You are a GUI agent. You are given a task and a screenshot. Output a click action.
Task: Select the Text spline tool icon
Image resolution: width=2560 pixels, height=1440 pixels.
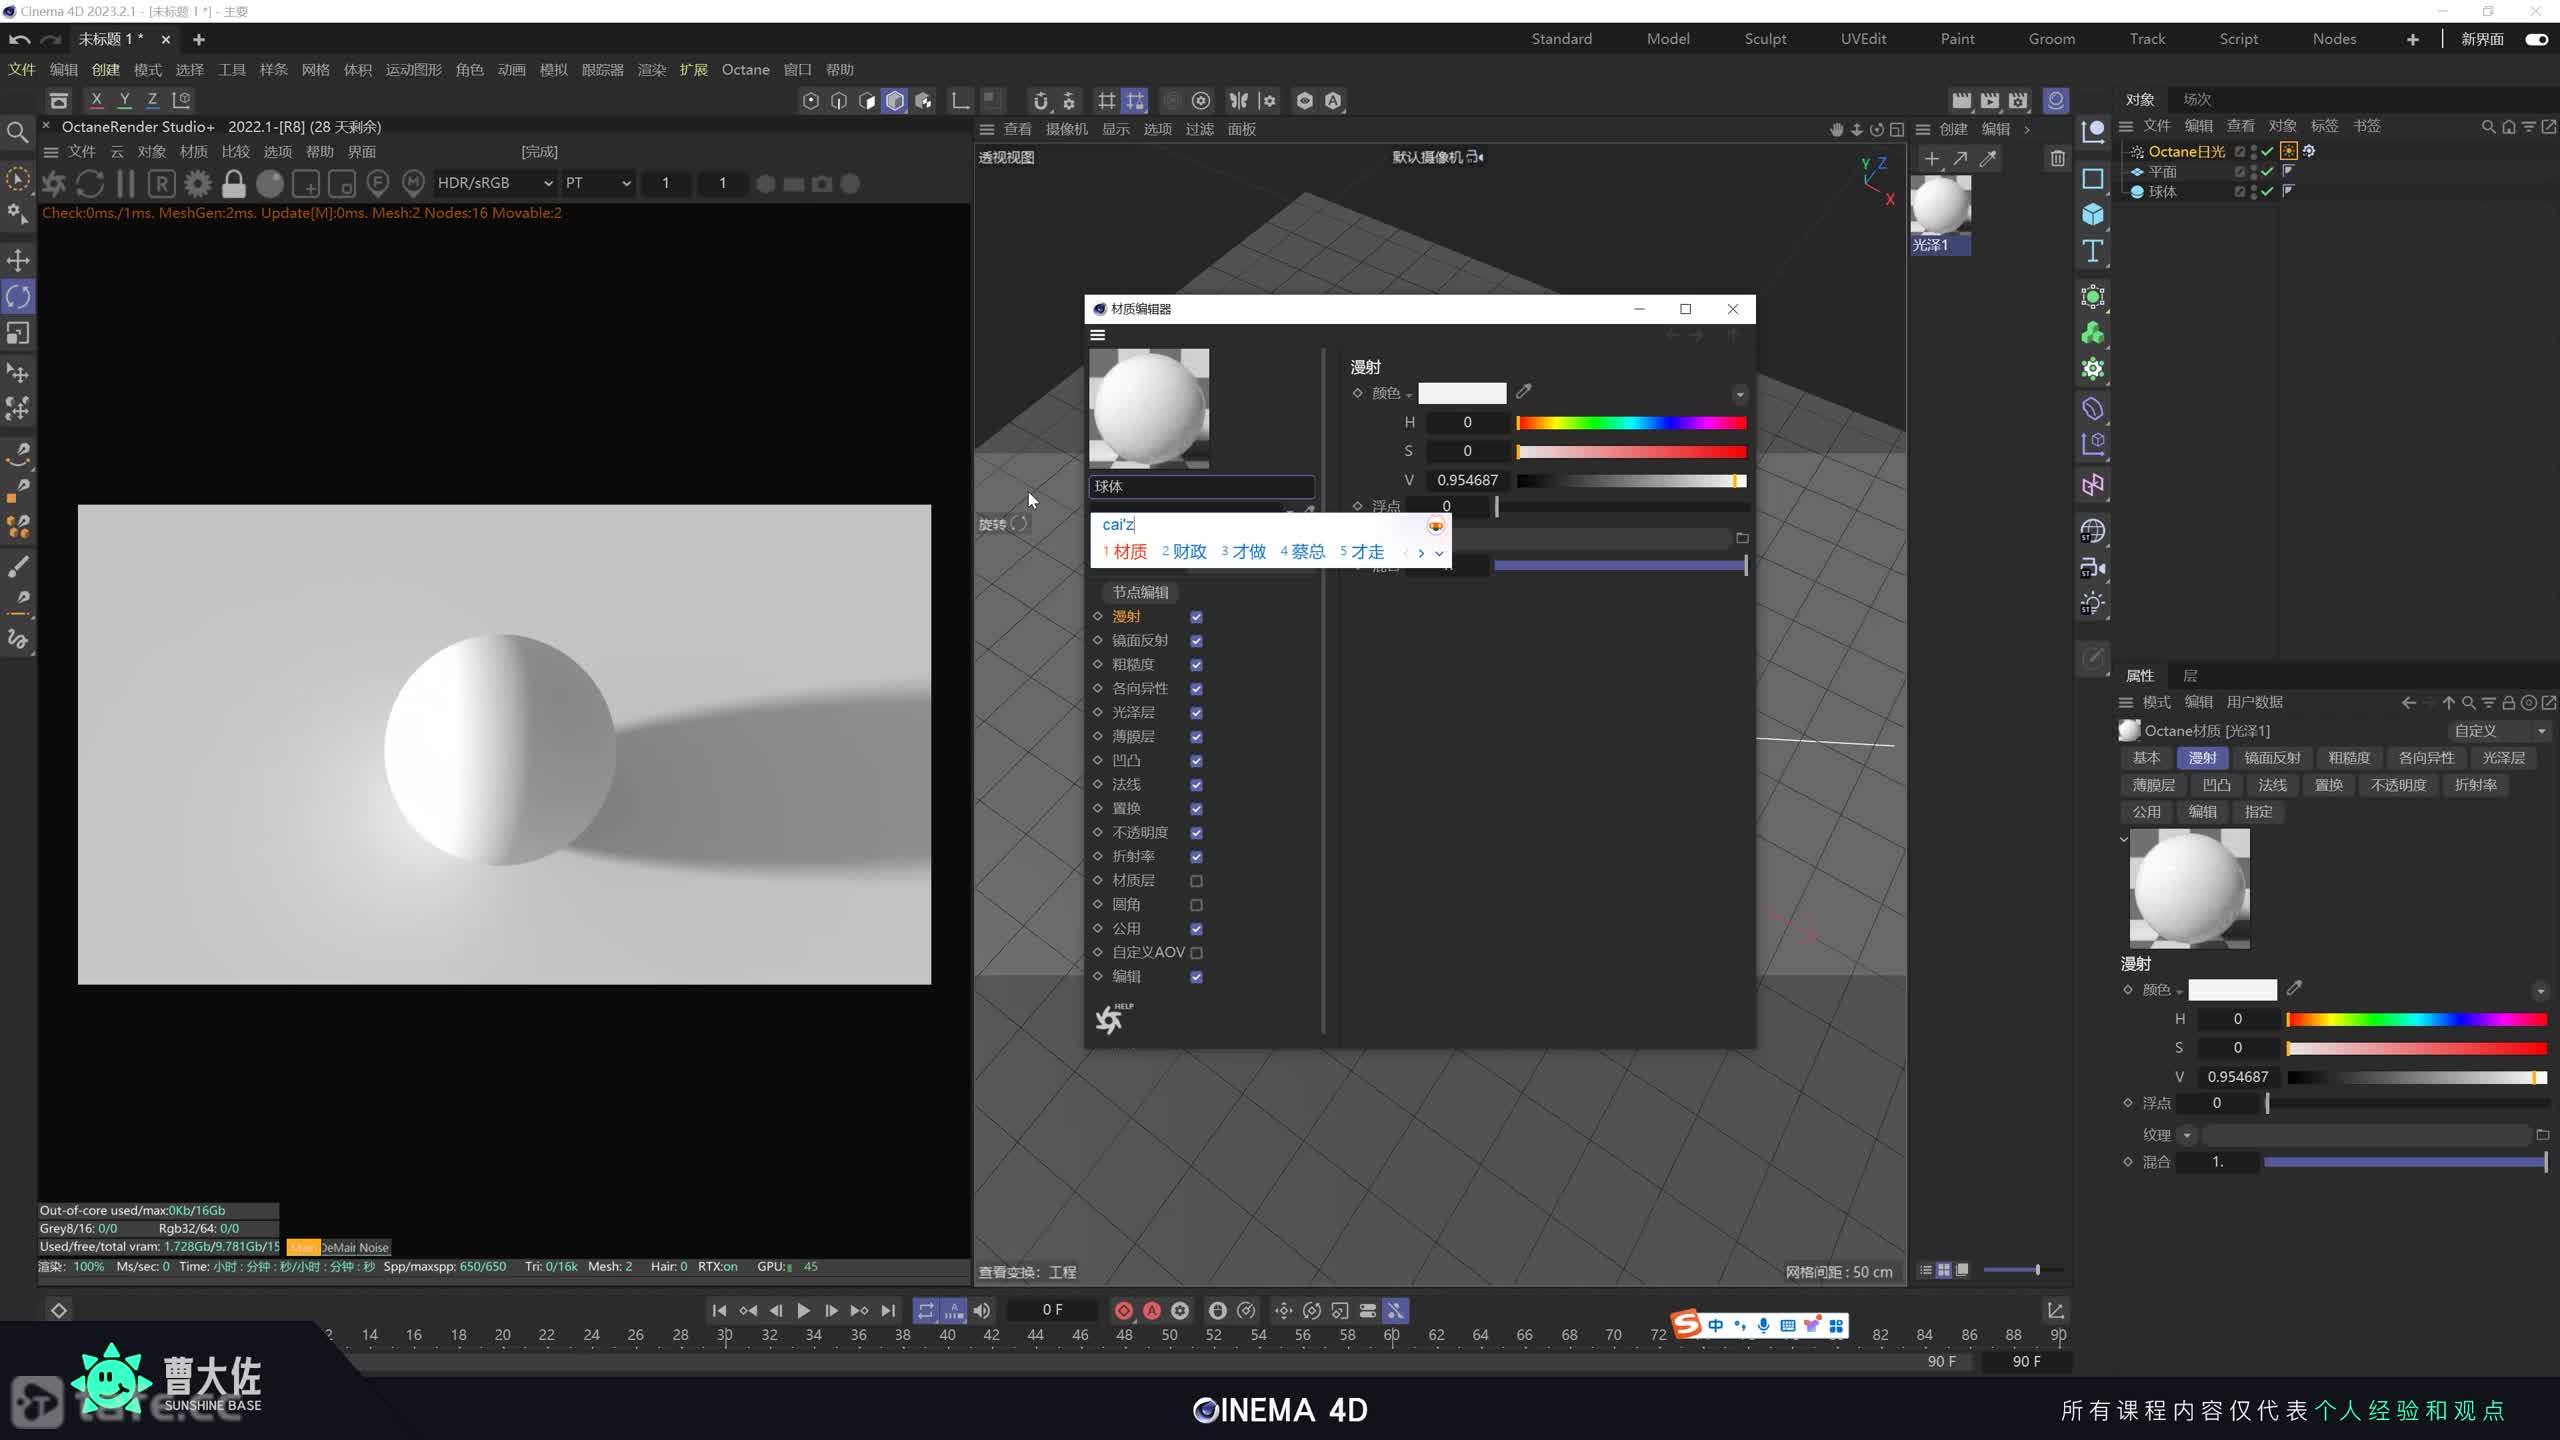point(2093,251)
